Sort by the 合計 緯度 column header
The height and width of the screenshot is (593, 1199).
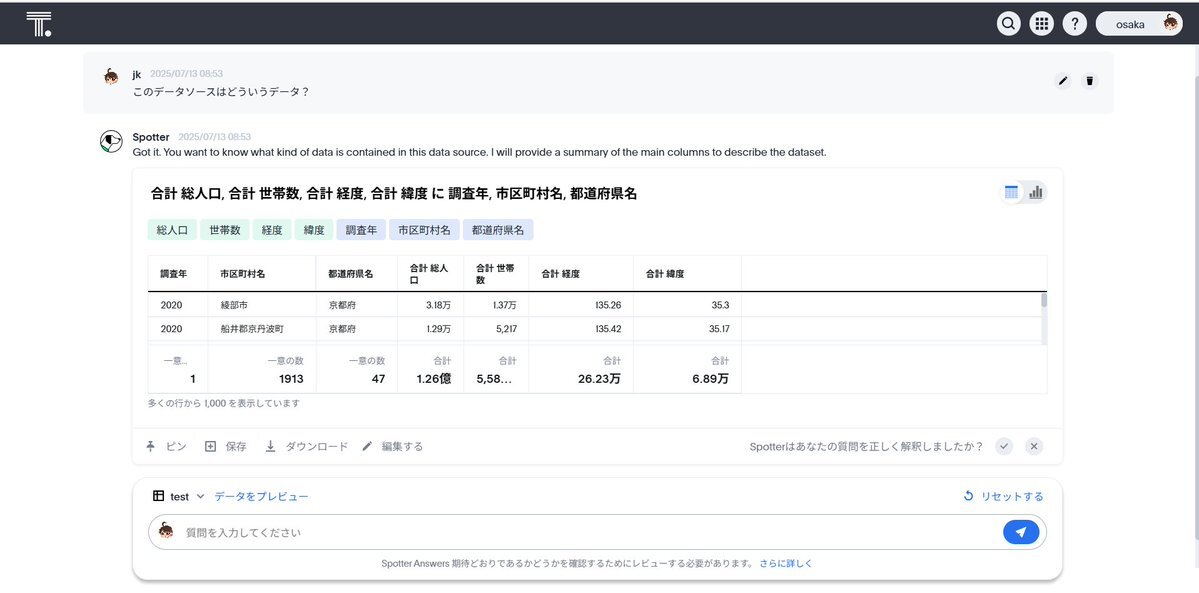tap(687, 274)
